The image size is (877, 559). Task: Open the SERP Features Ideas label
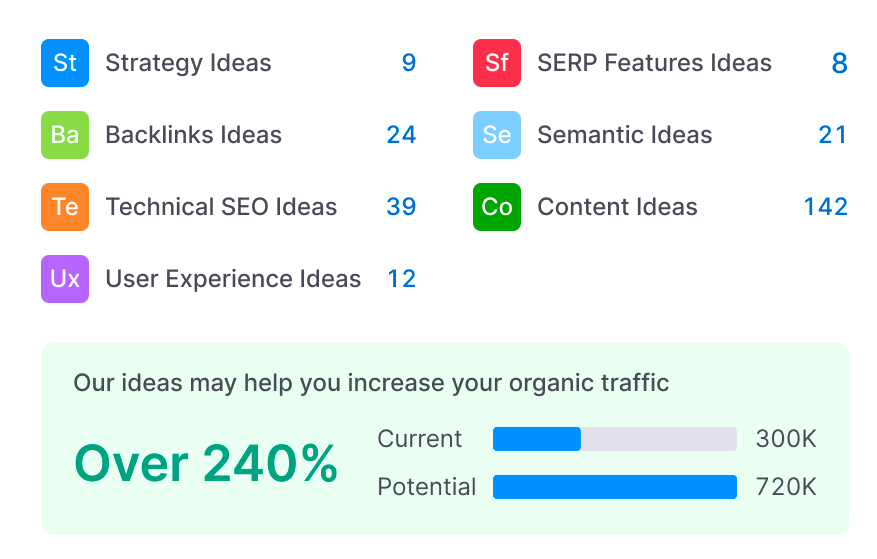pyautogui.click(x=654, y=63)
